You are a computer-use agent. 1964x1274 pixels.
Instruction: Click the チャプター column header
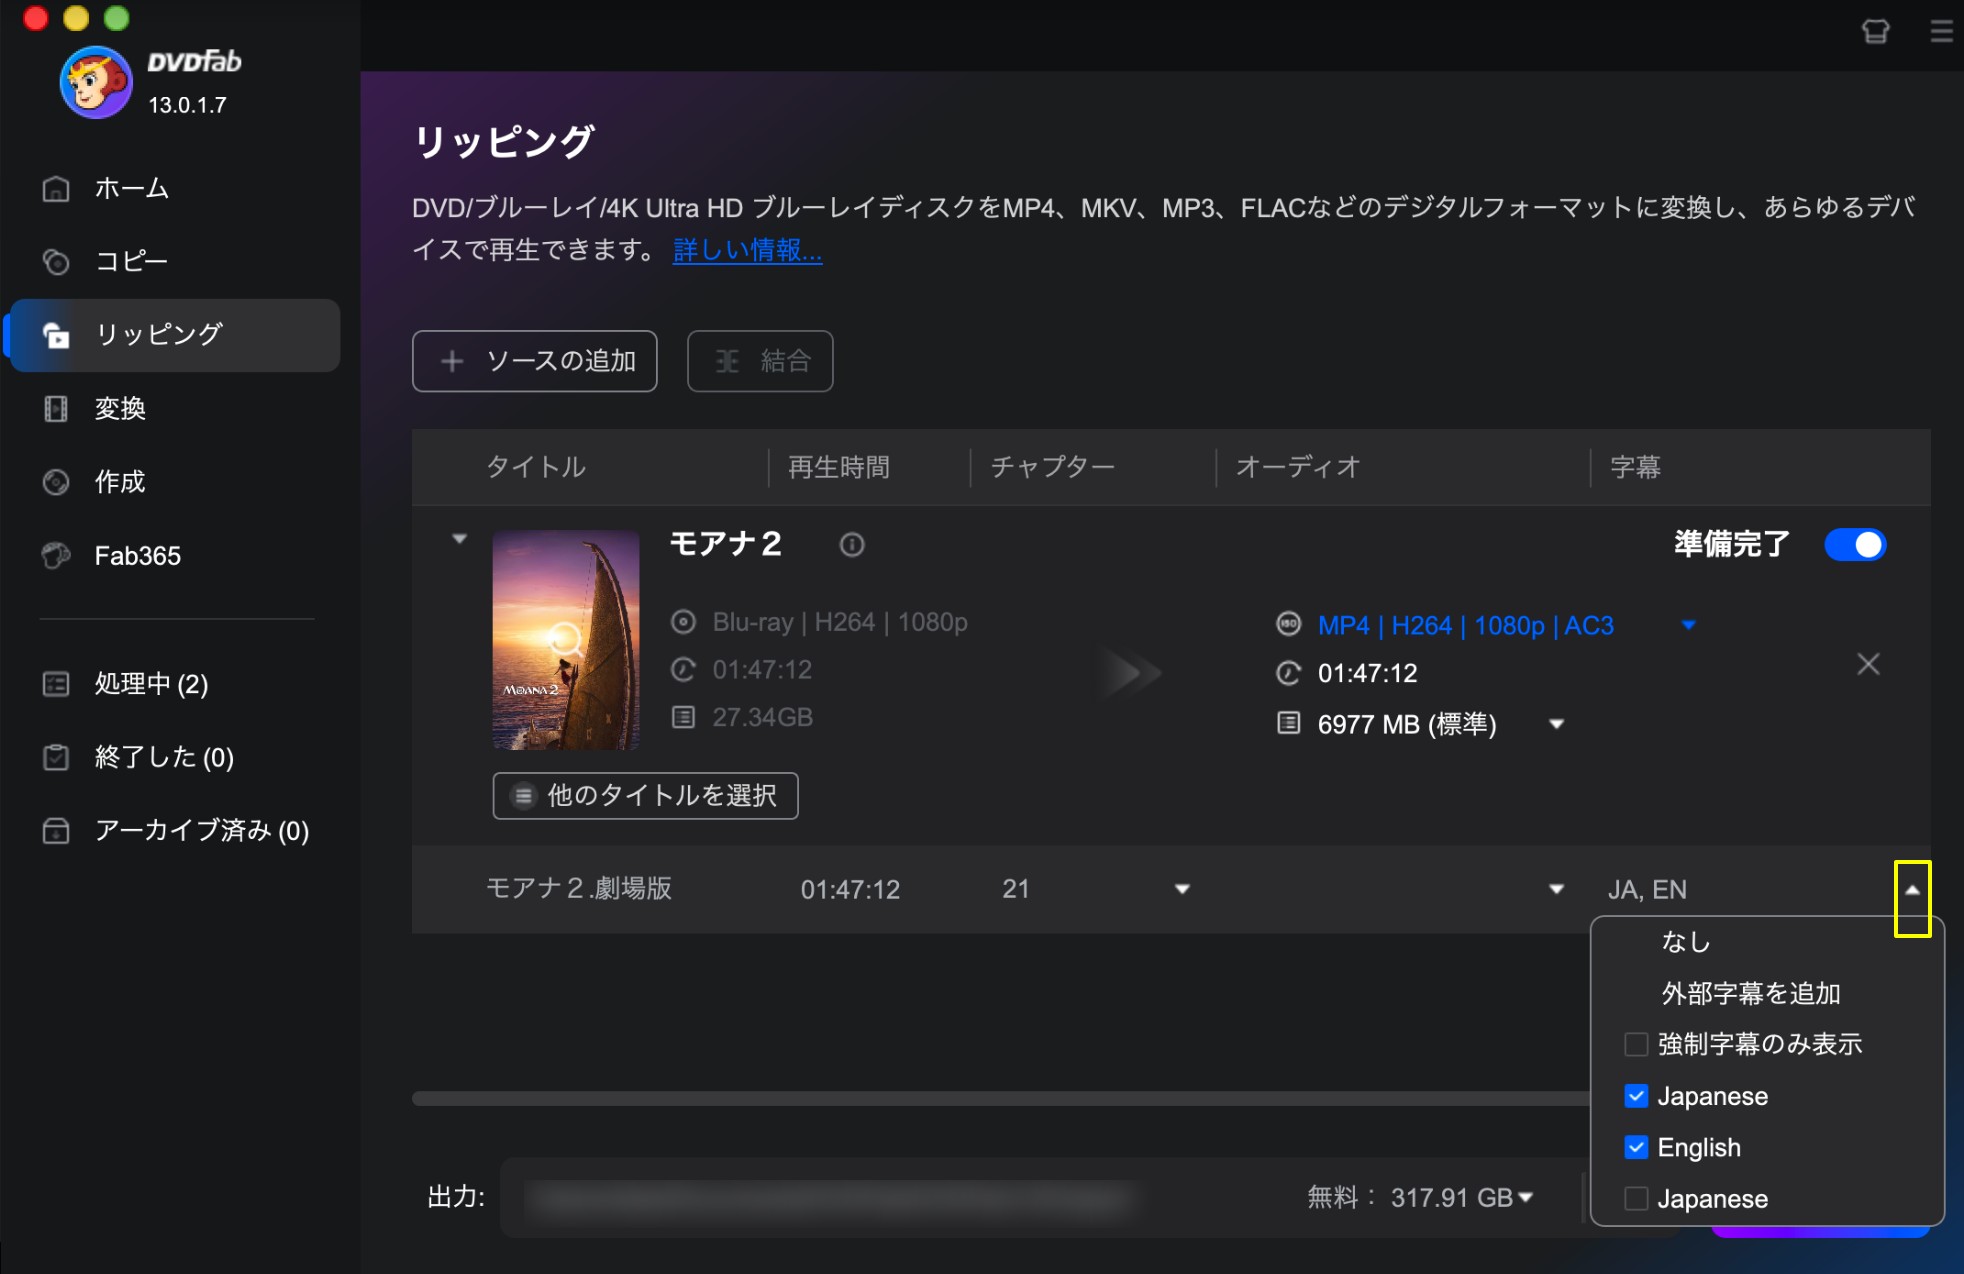point(1052,467)
